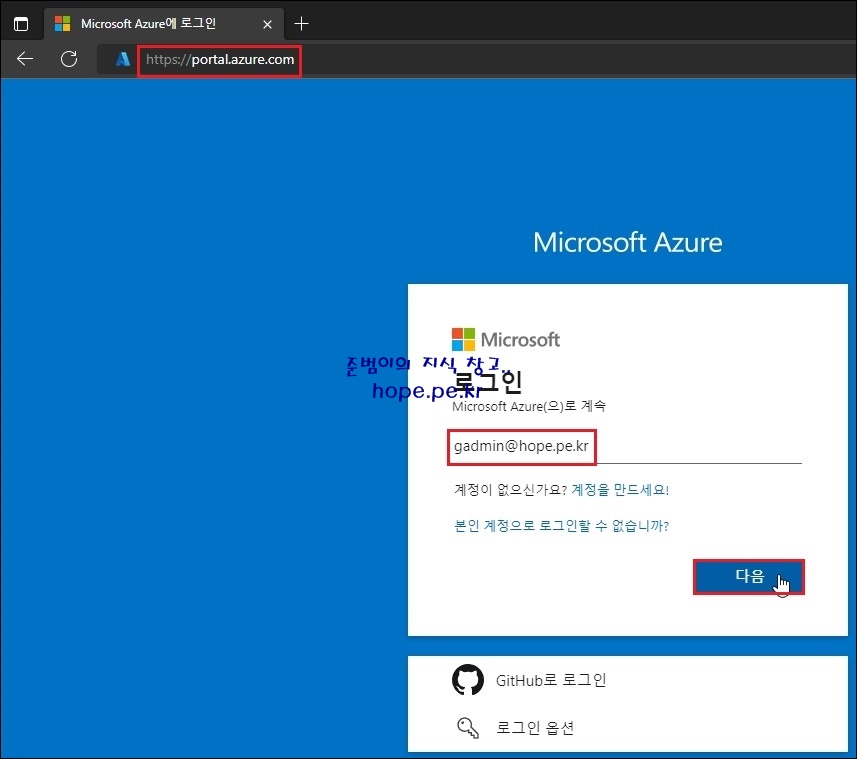
Task: Open the 계정을 만드세요! link
Action: point(620,490)
